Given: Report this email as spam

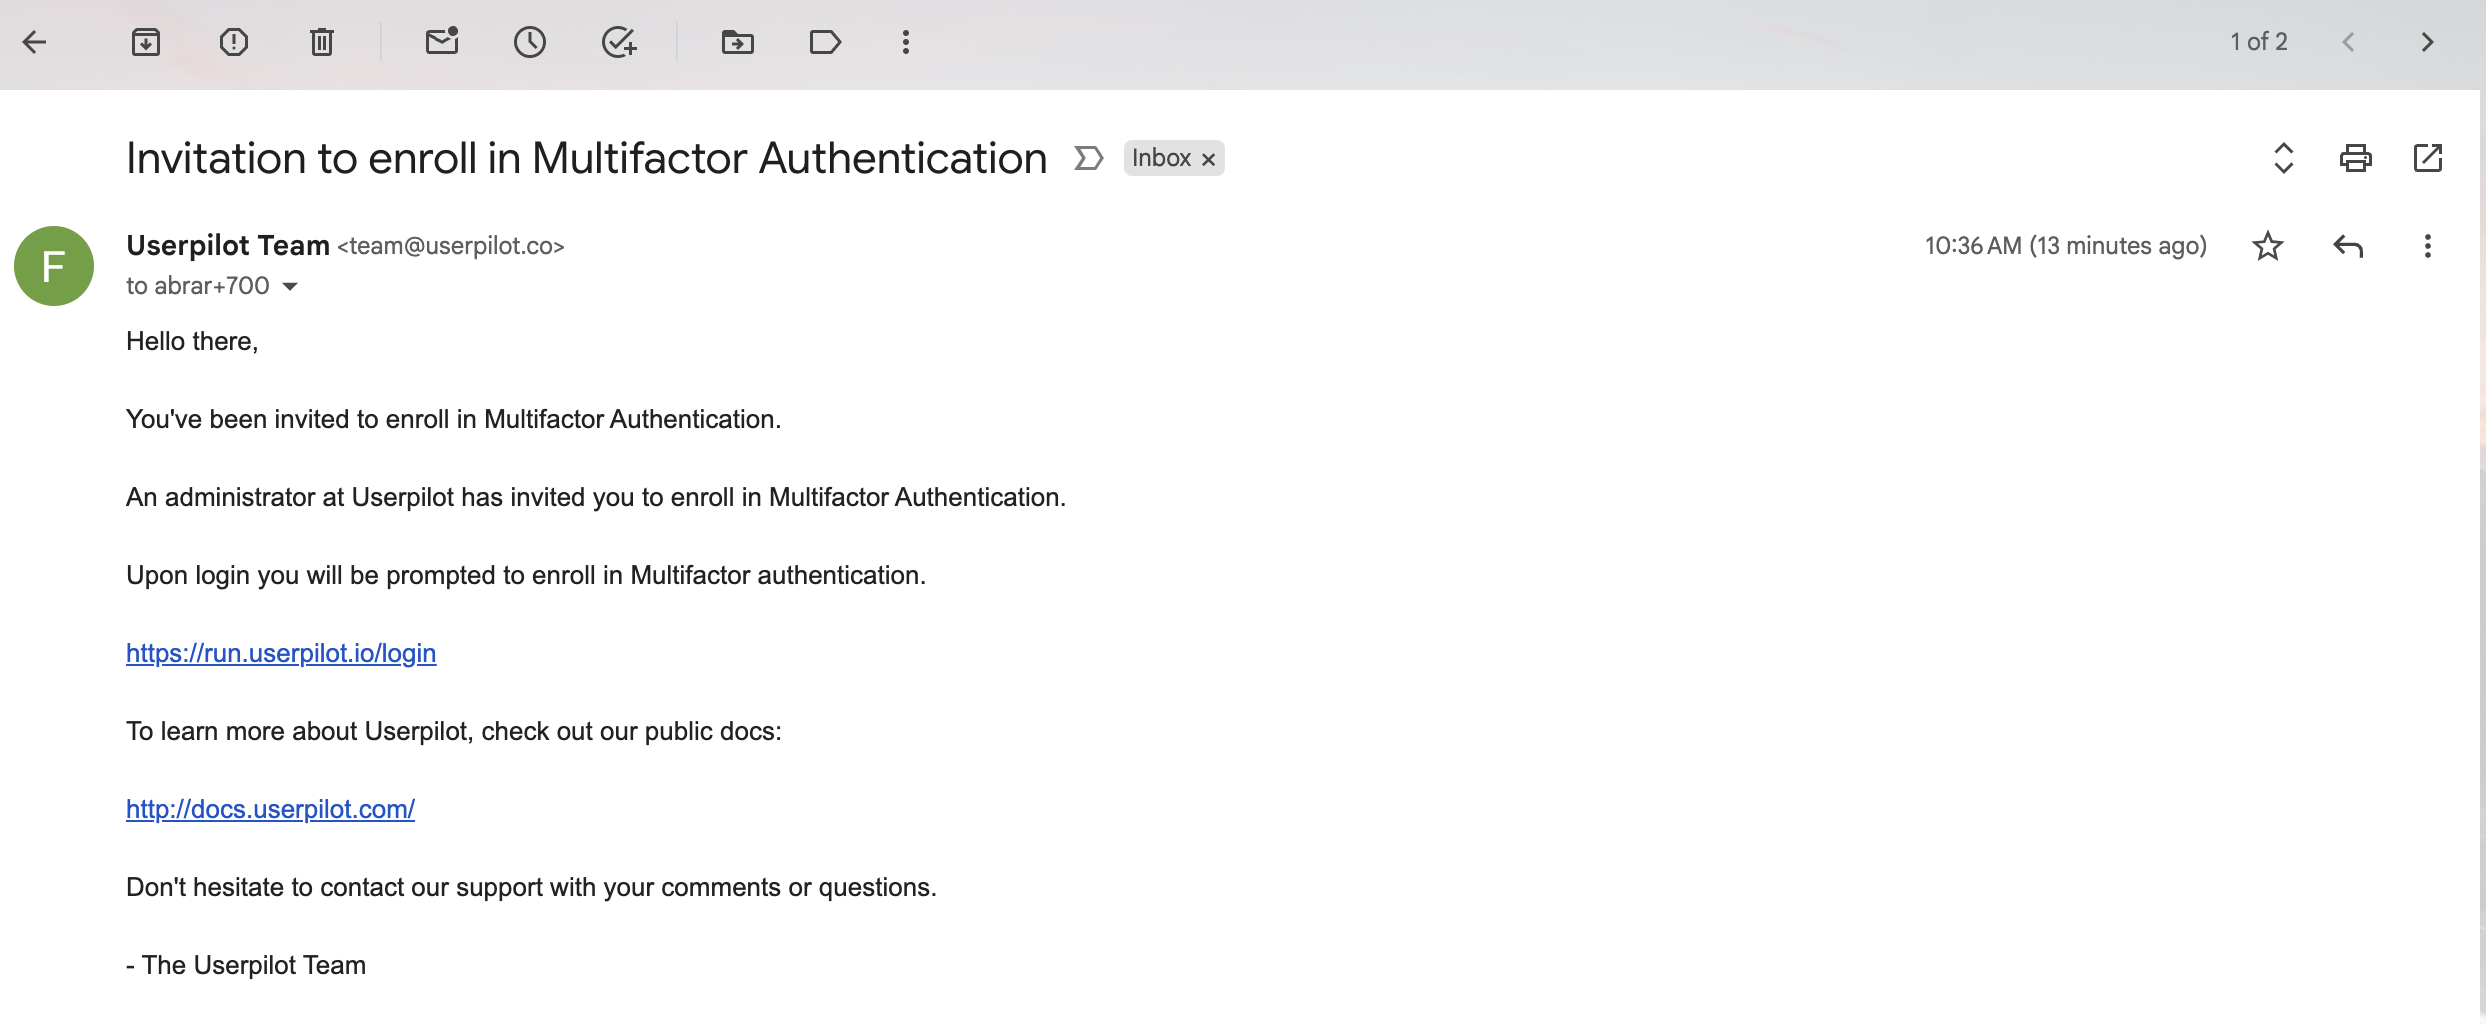Looking at the screenshot, I should pos(234,42).
